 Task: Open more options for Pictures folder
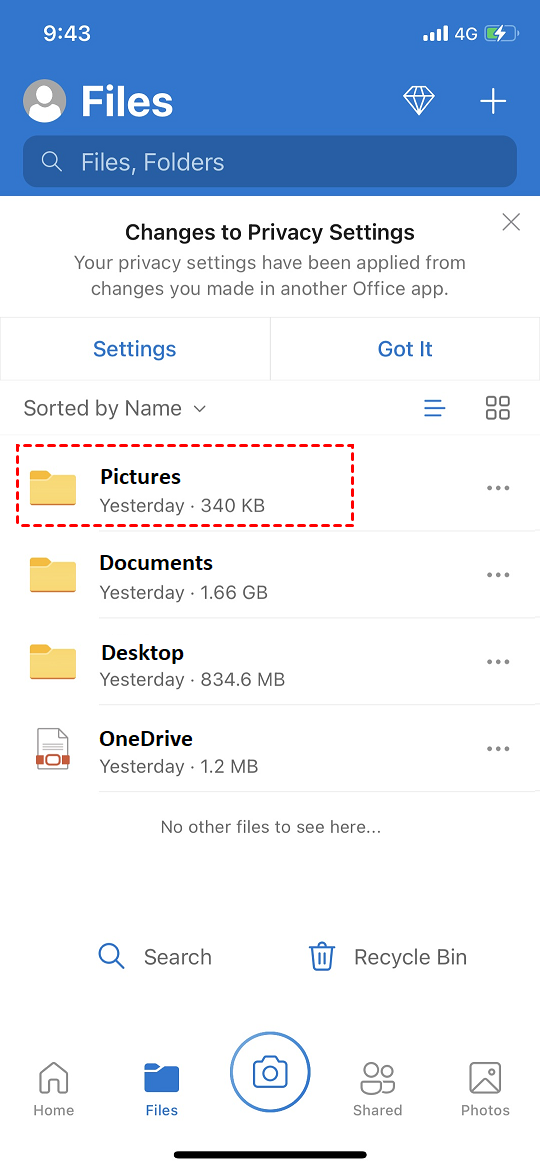(x=497, y=488)
